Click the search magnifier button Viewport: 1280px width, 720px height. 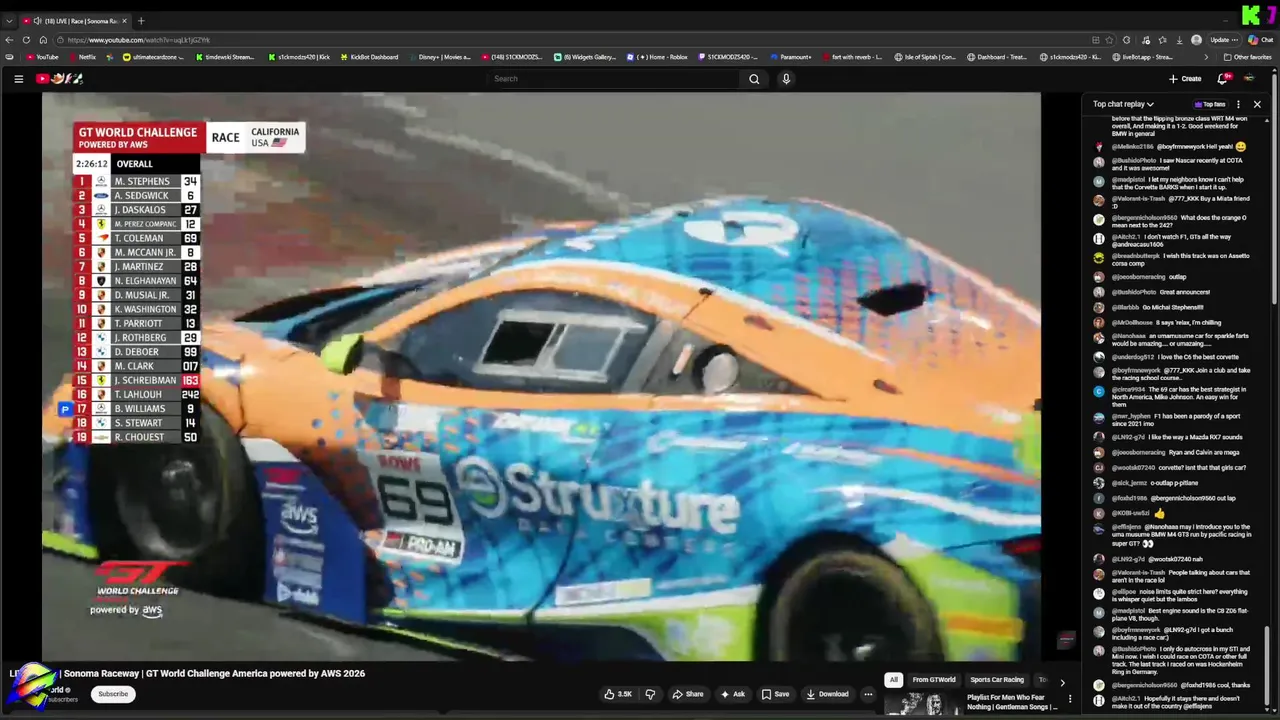click(x=754, y=79)
